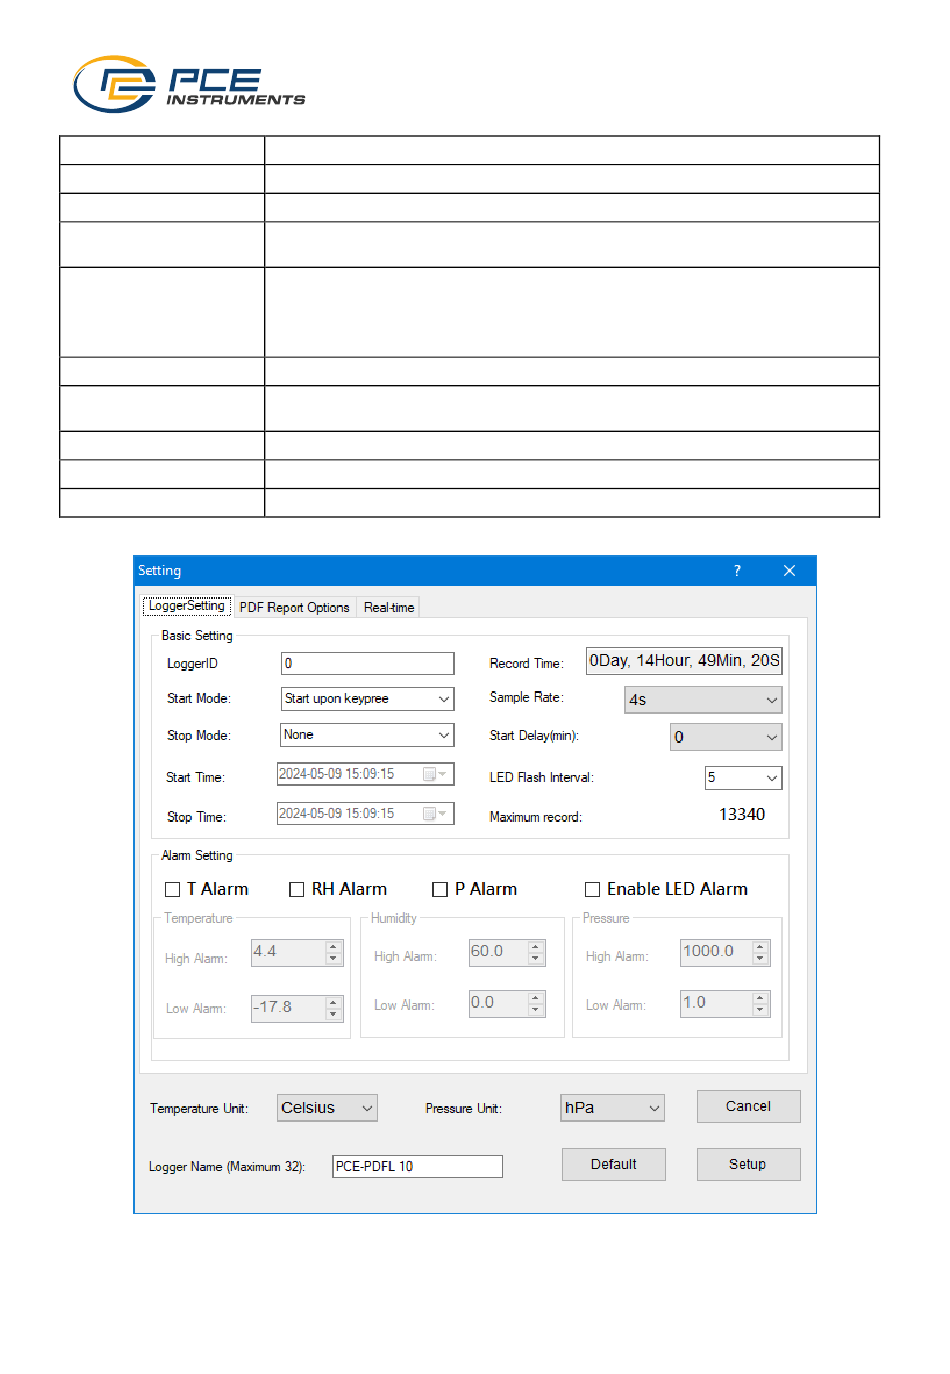
Task: Increase the Humidity High Alarm spinner
Action: [536, 946]
